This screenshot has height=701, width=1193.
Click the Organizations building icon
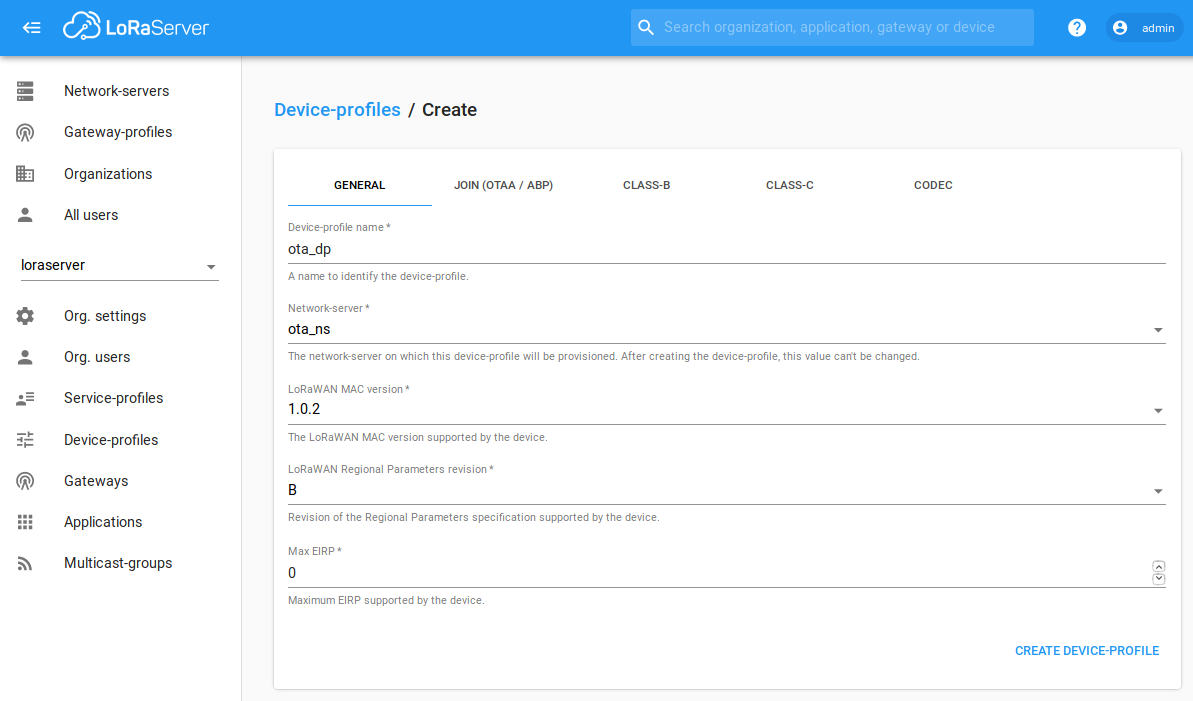pyautogui.click(x=25, y=173)
